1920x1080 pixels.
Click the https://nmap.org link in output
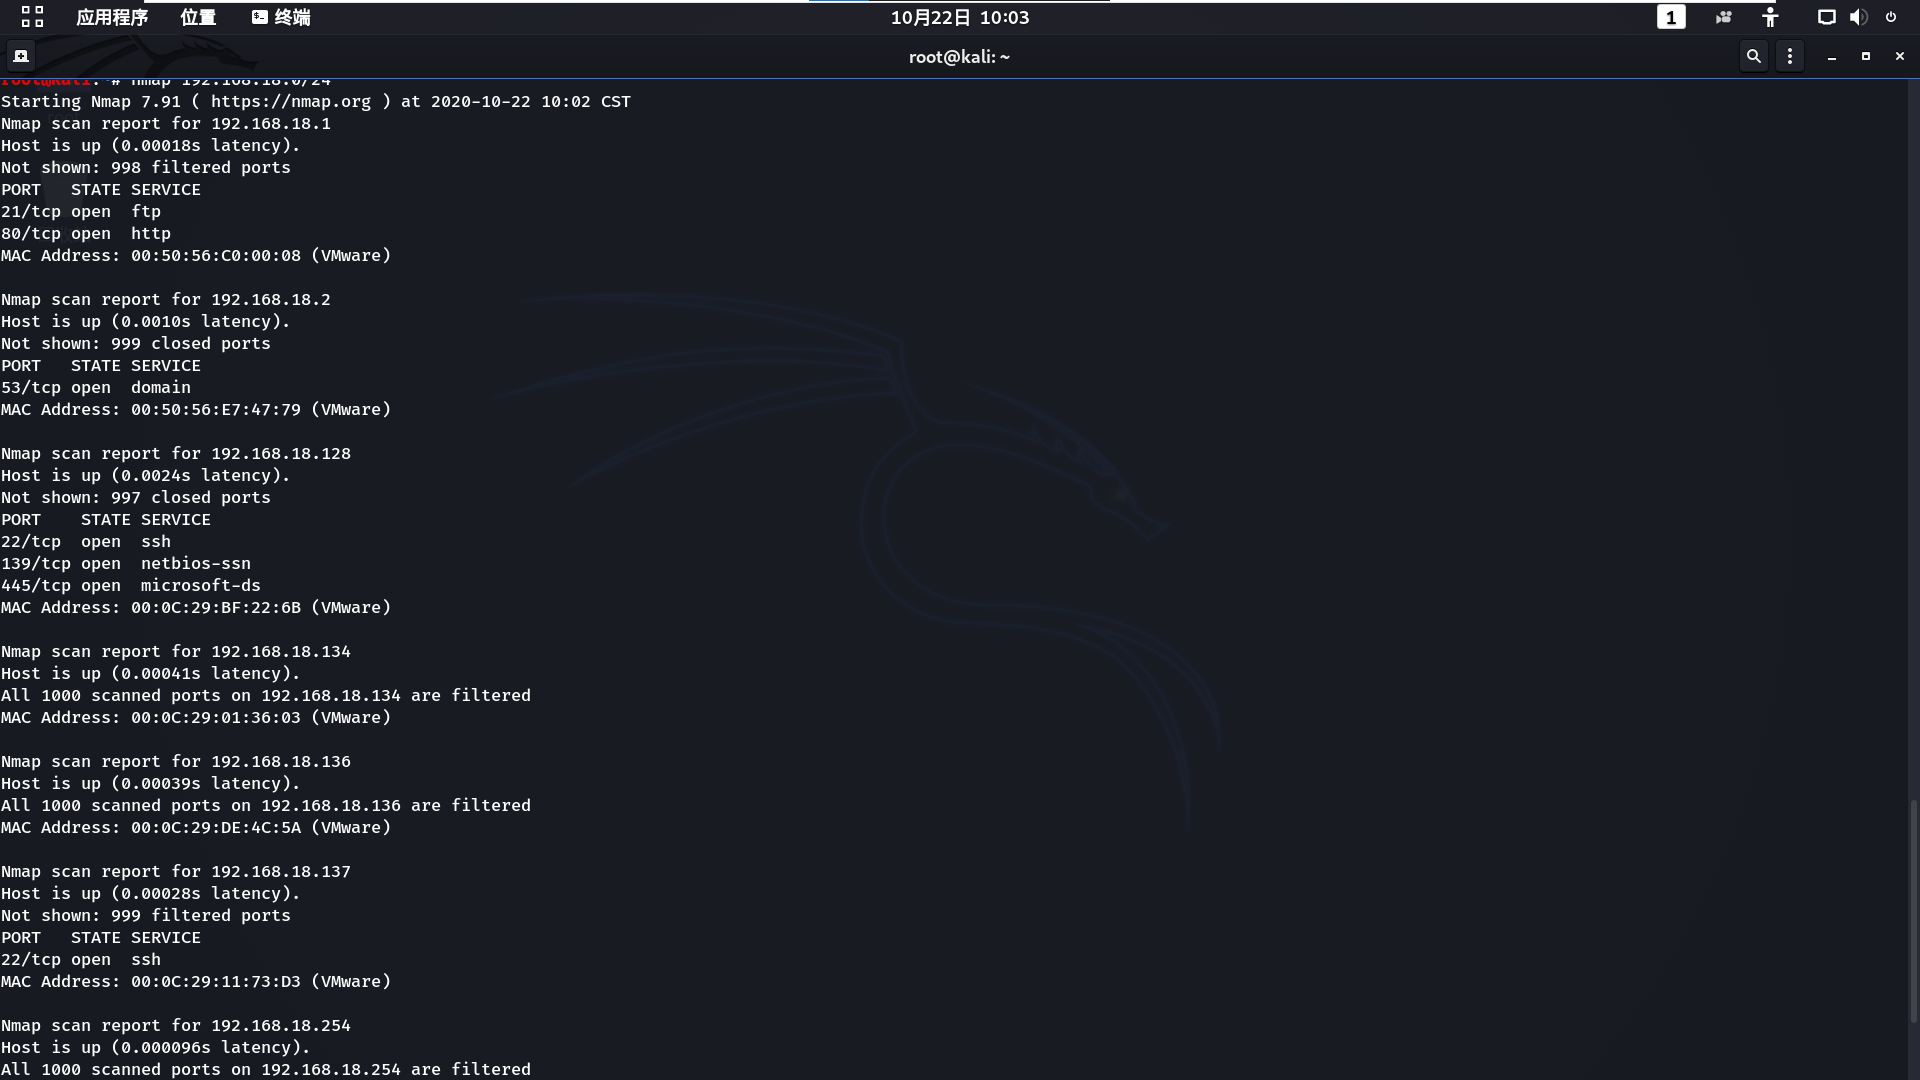(290, 101)
